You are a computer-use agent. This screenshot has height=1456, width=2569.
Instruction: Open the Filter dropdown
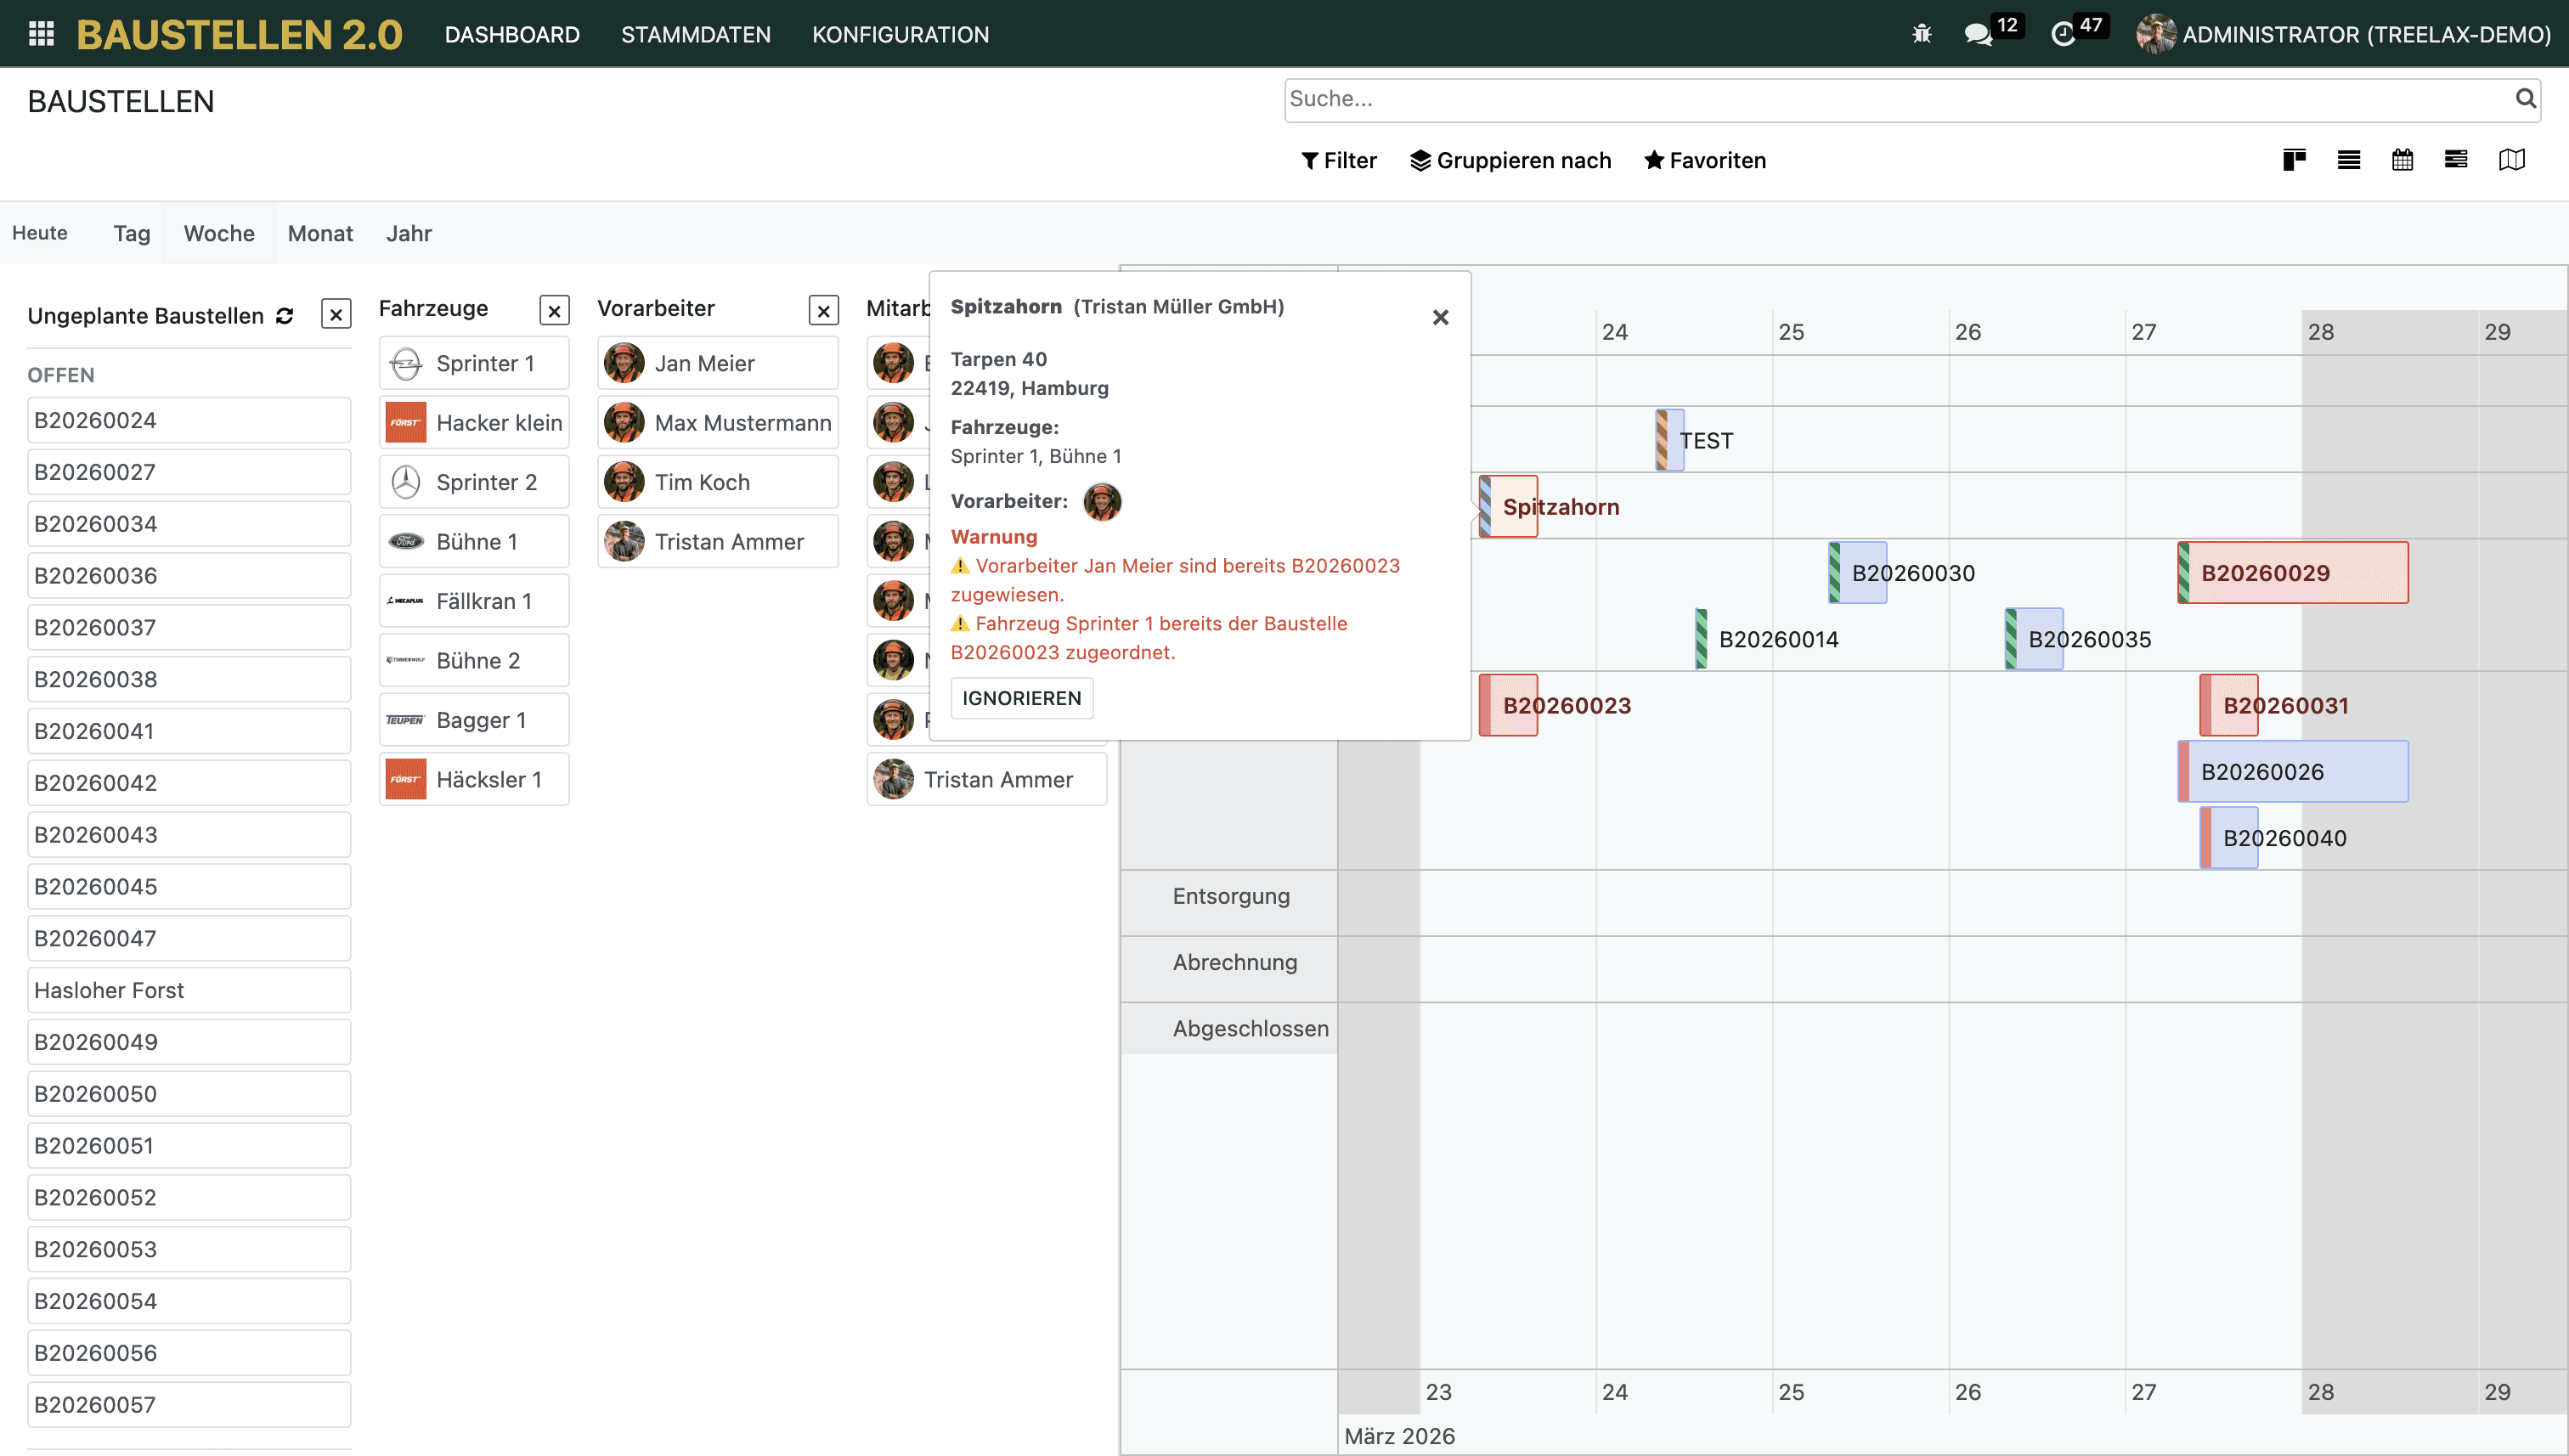(1338, 160)
